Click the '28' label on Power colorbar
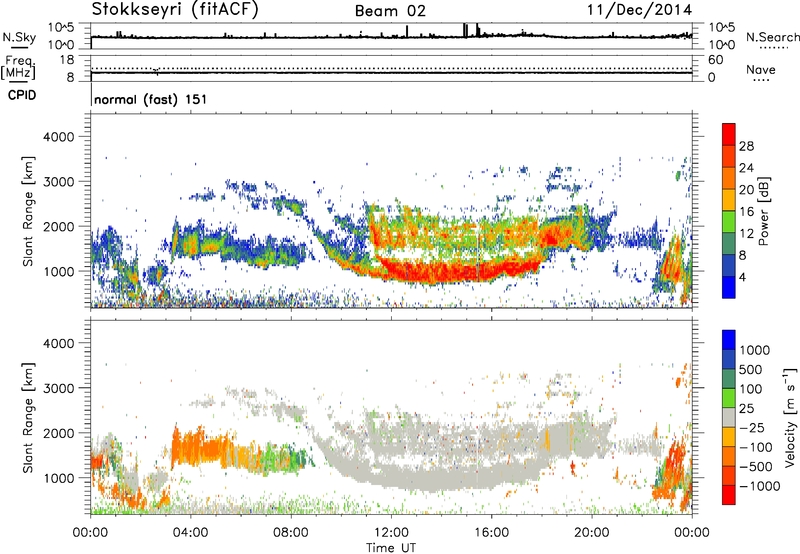The width and height of the screenshot is (800, 554). (746, 146)
